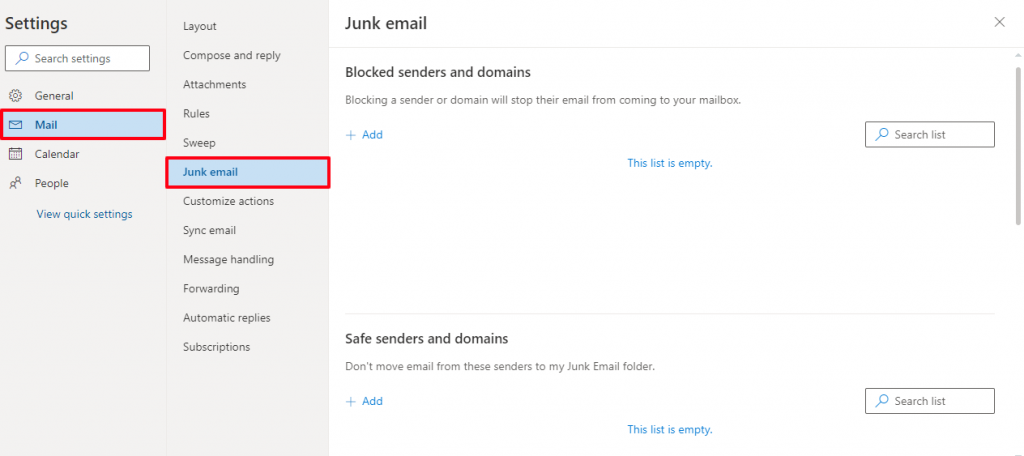Viewport: 1024px width, 456px height.
Task: Click the 'Safe senders and domains' heading
Action: click(x=426, y=339)
